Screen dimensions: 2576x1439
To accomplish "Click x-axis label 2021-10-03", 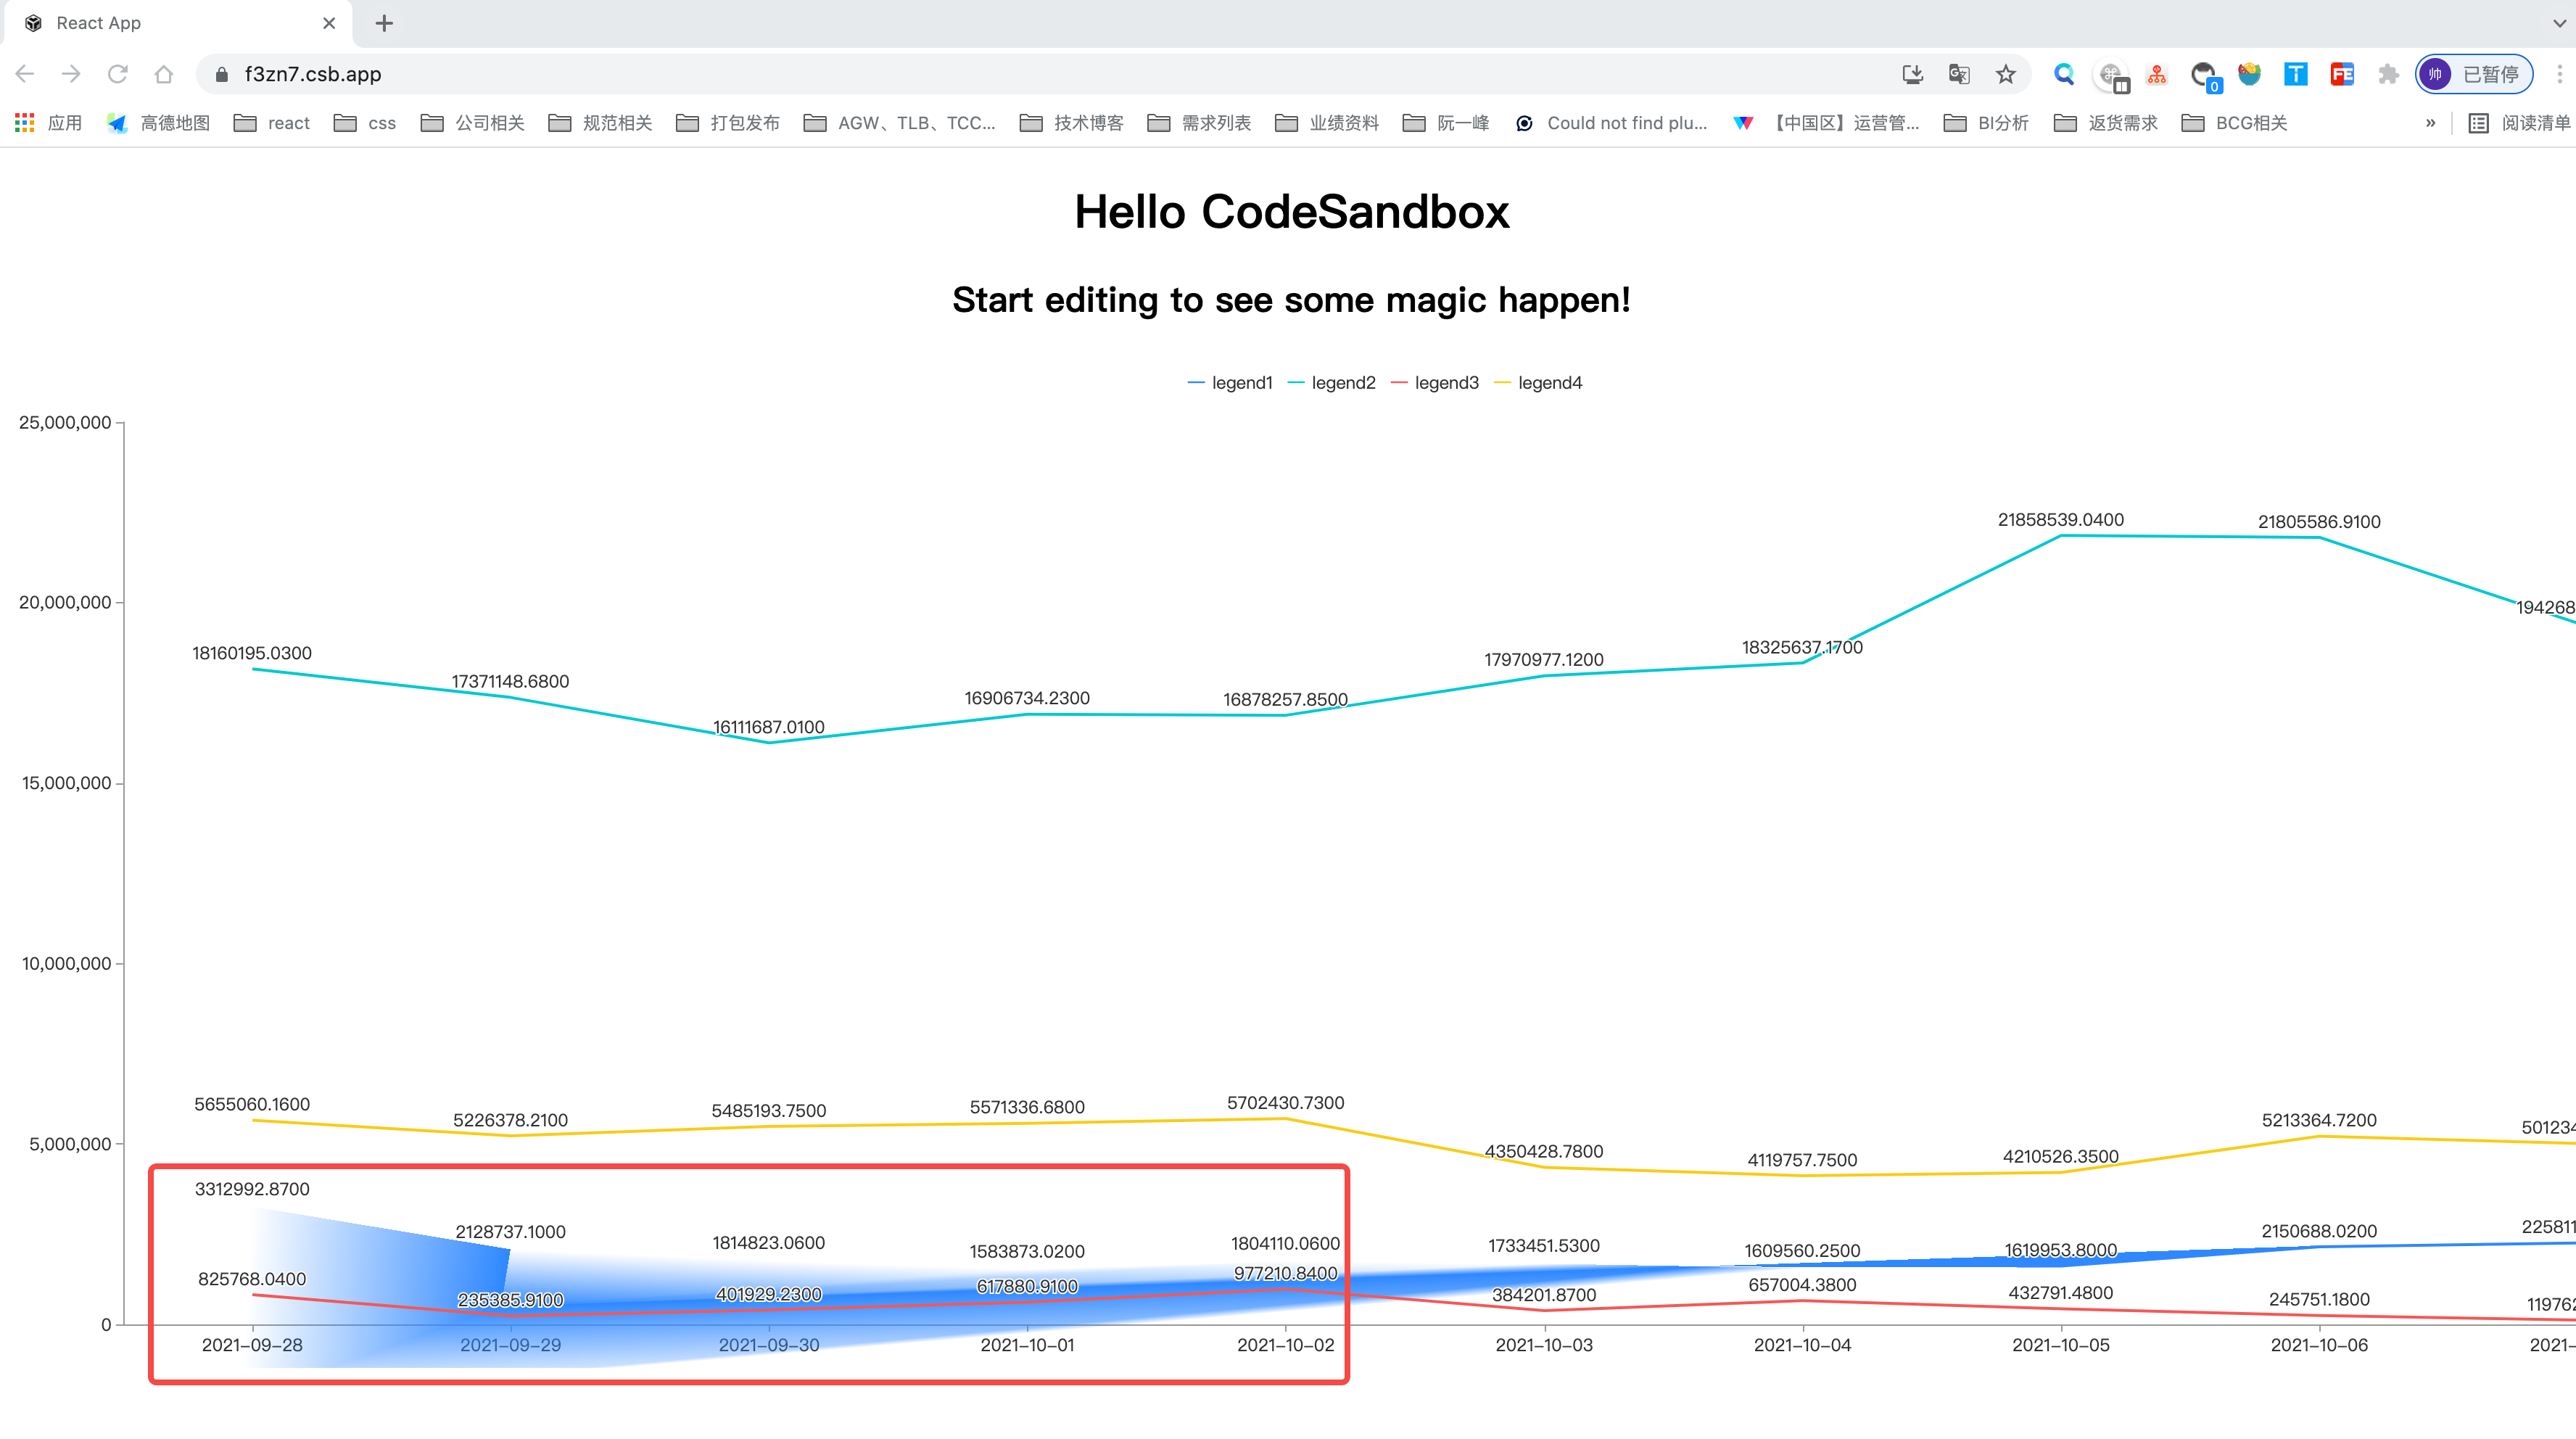I will (1544, 1345).
